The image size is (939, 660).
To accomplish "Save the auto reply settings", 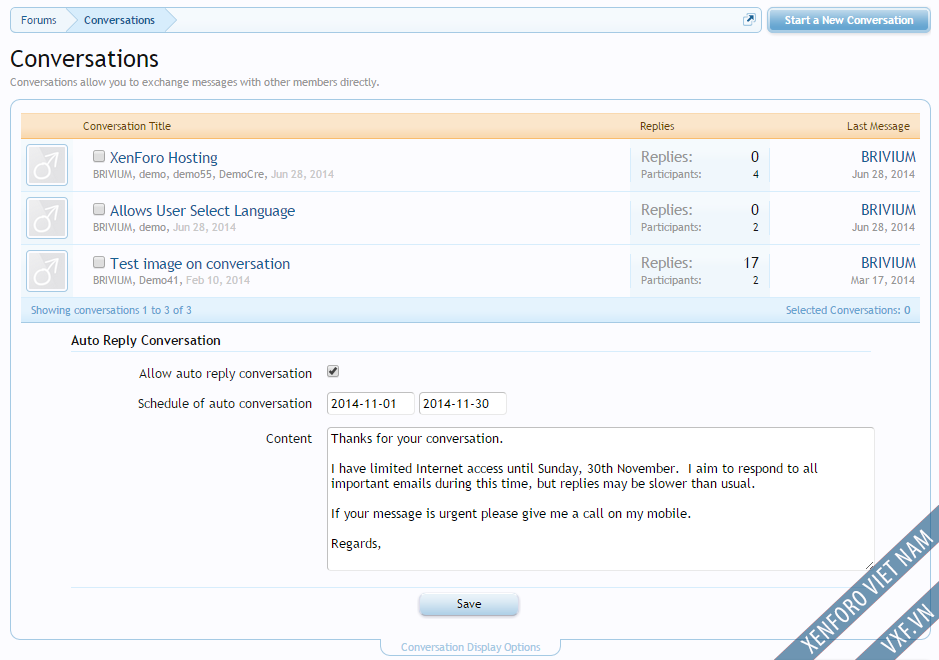I will coord(468,604).
